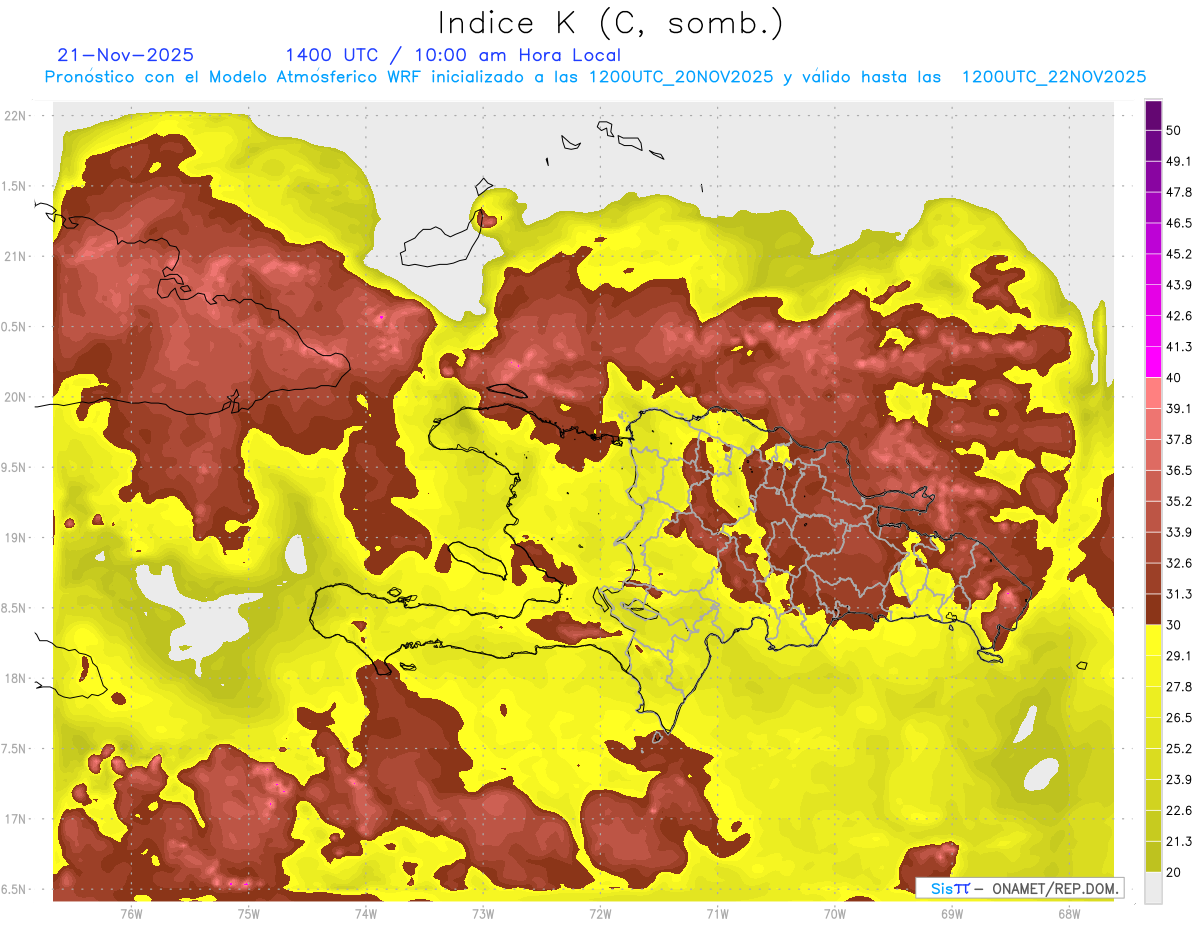The width and height of the screenshot is (1200, 927).
Task: Click the "17N" latitude label
Action: [x=17, y=820]
